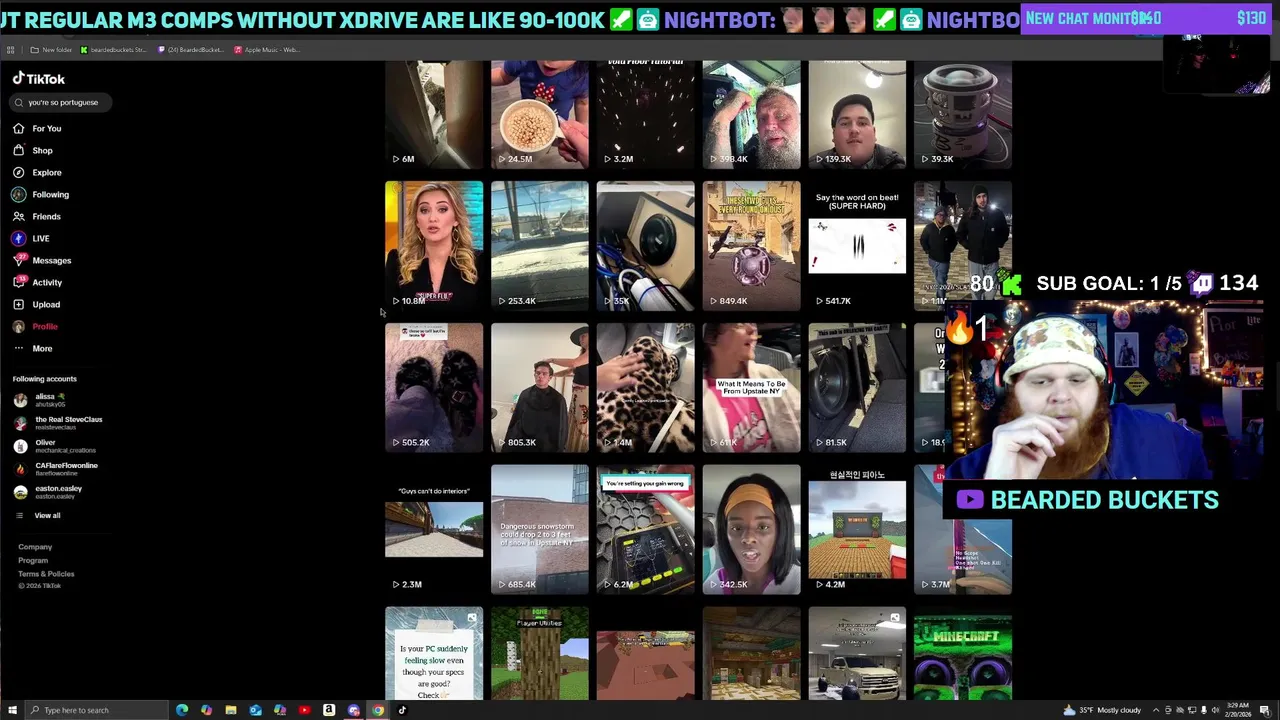
Task: Open the 'You're setting your gain wrong' video
Action: [645, 529]
